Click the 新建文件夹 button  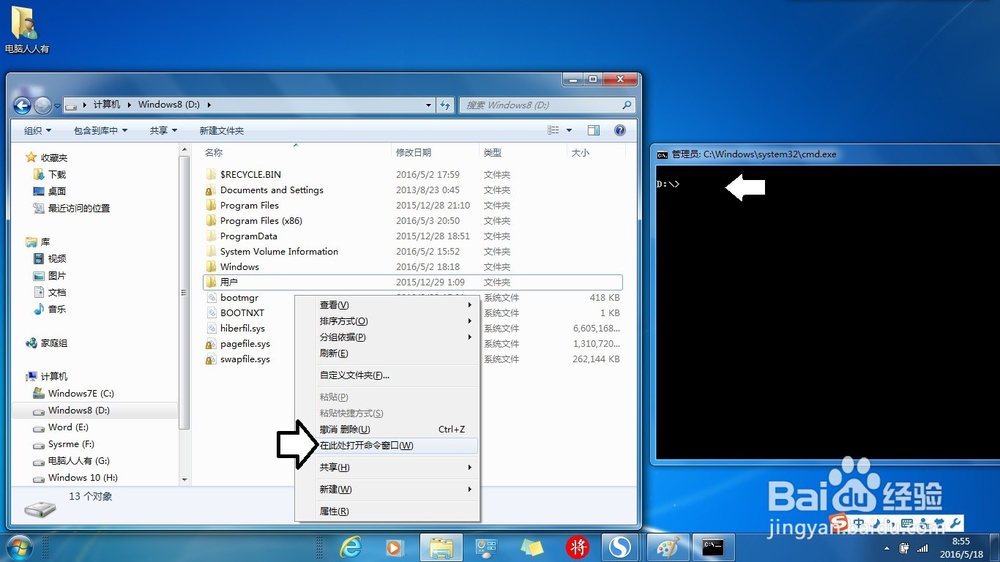(x=221, y=131)
